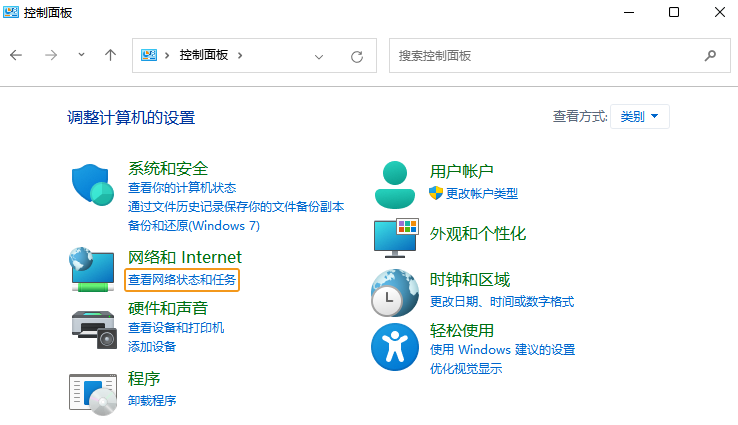
Task: Open the 类别 view-by dropdown
Action: [640, 117]
